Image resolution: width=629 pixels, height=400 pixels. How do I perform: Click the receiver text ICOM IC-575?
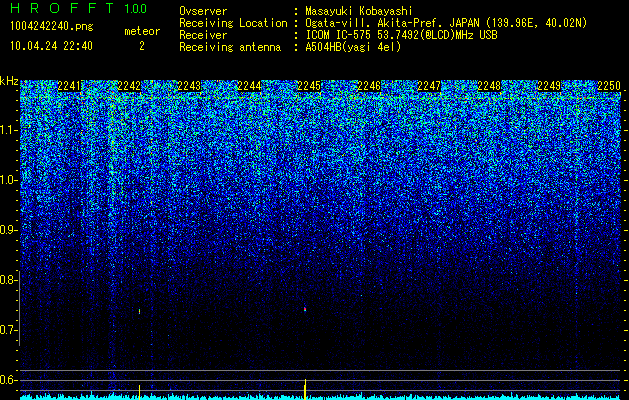coord(338,35)
